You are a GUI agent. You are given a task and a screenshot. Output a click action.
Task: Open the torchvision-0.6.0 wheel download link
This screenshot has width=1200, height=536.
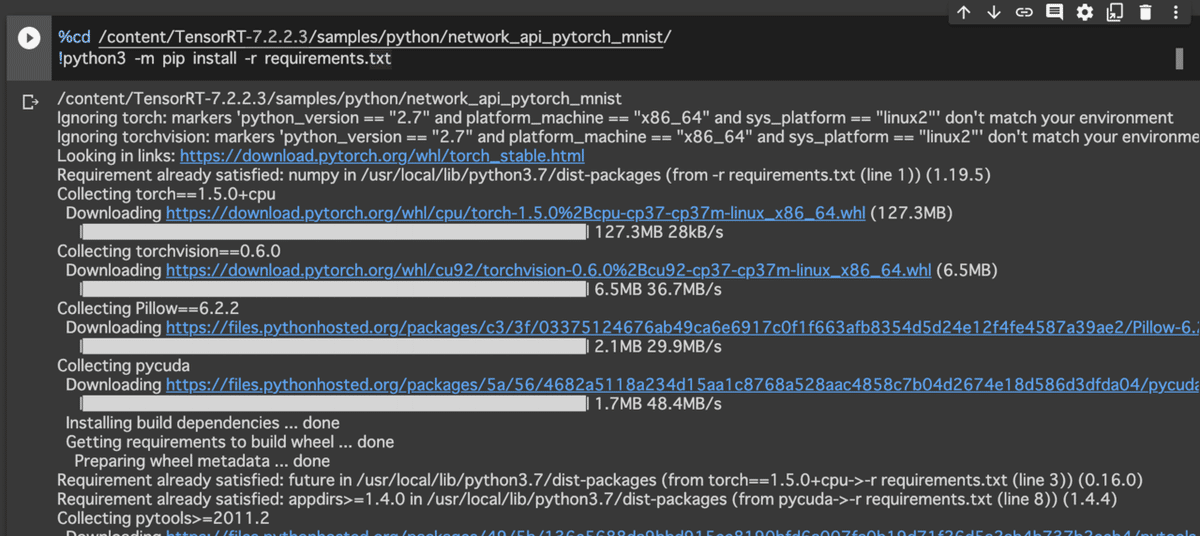pos(548,271)
